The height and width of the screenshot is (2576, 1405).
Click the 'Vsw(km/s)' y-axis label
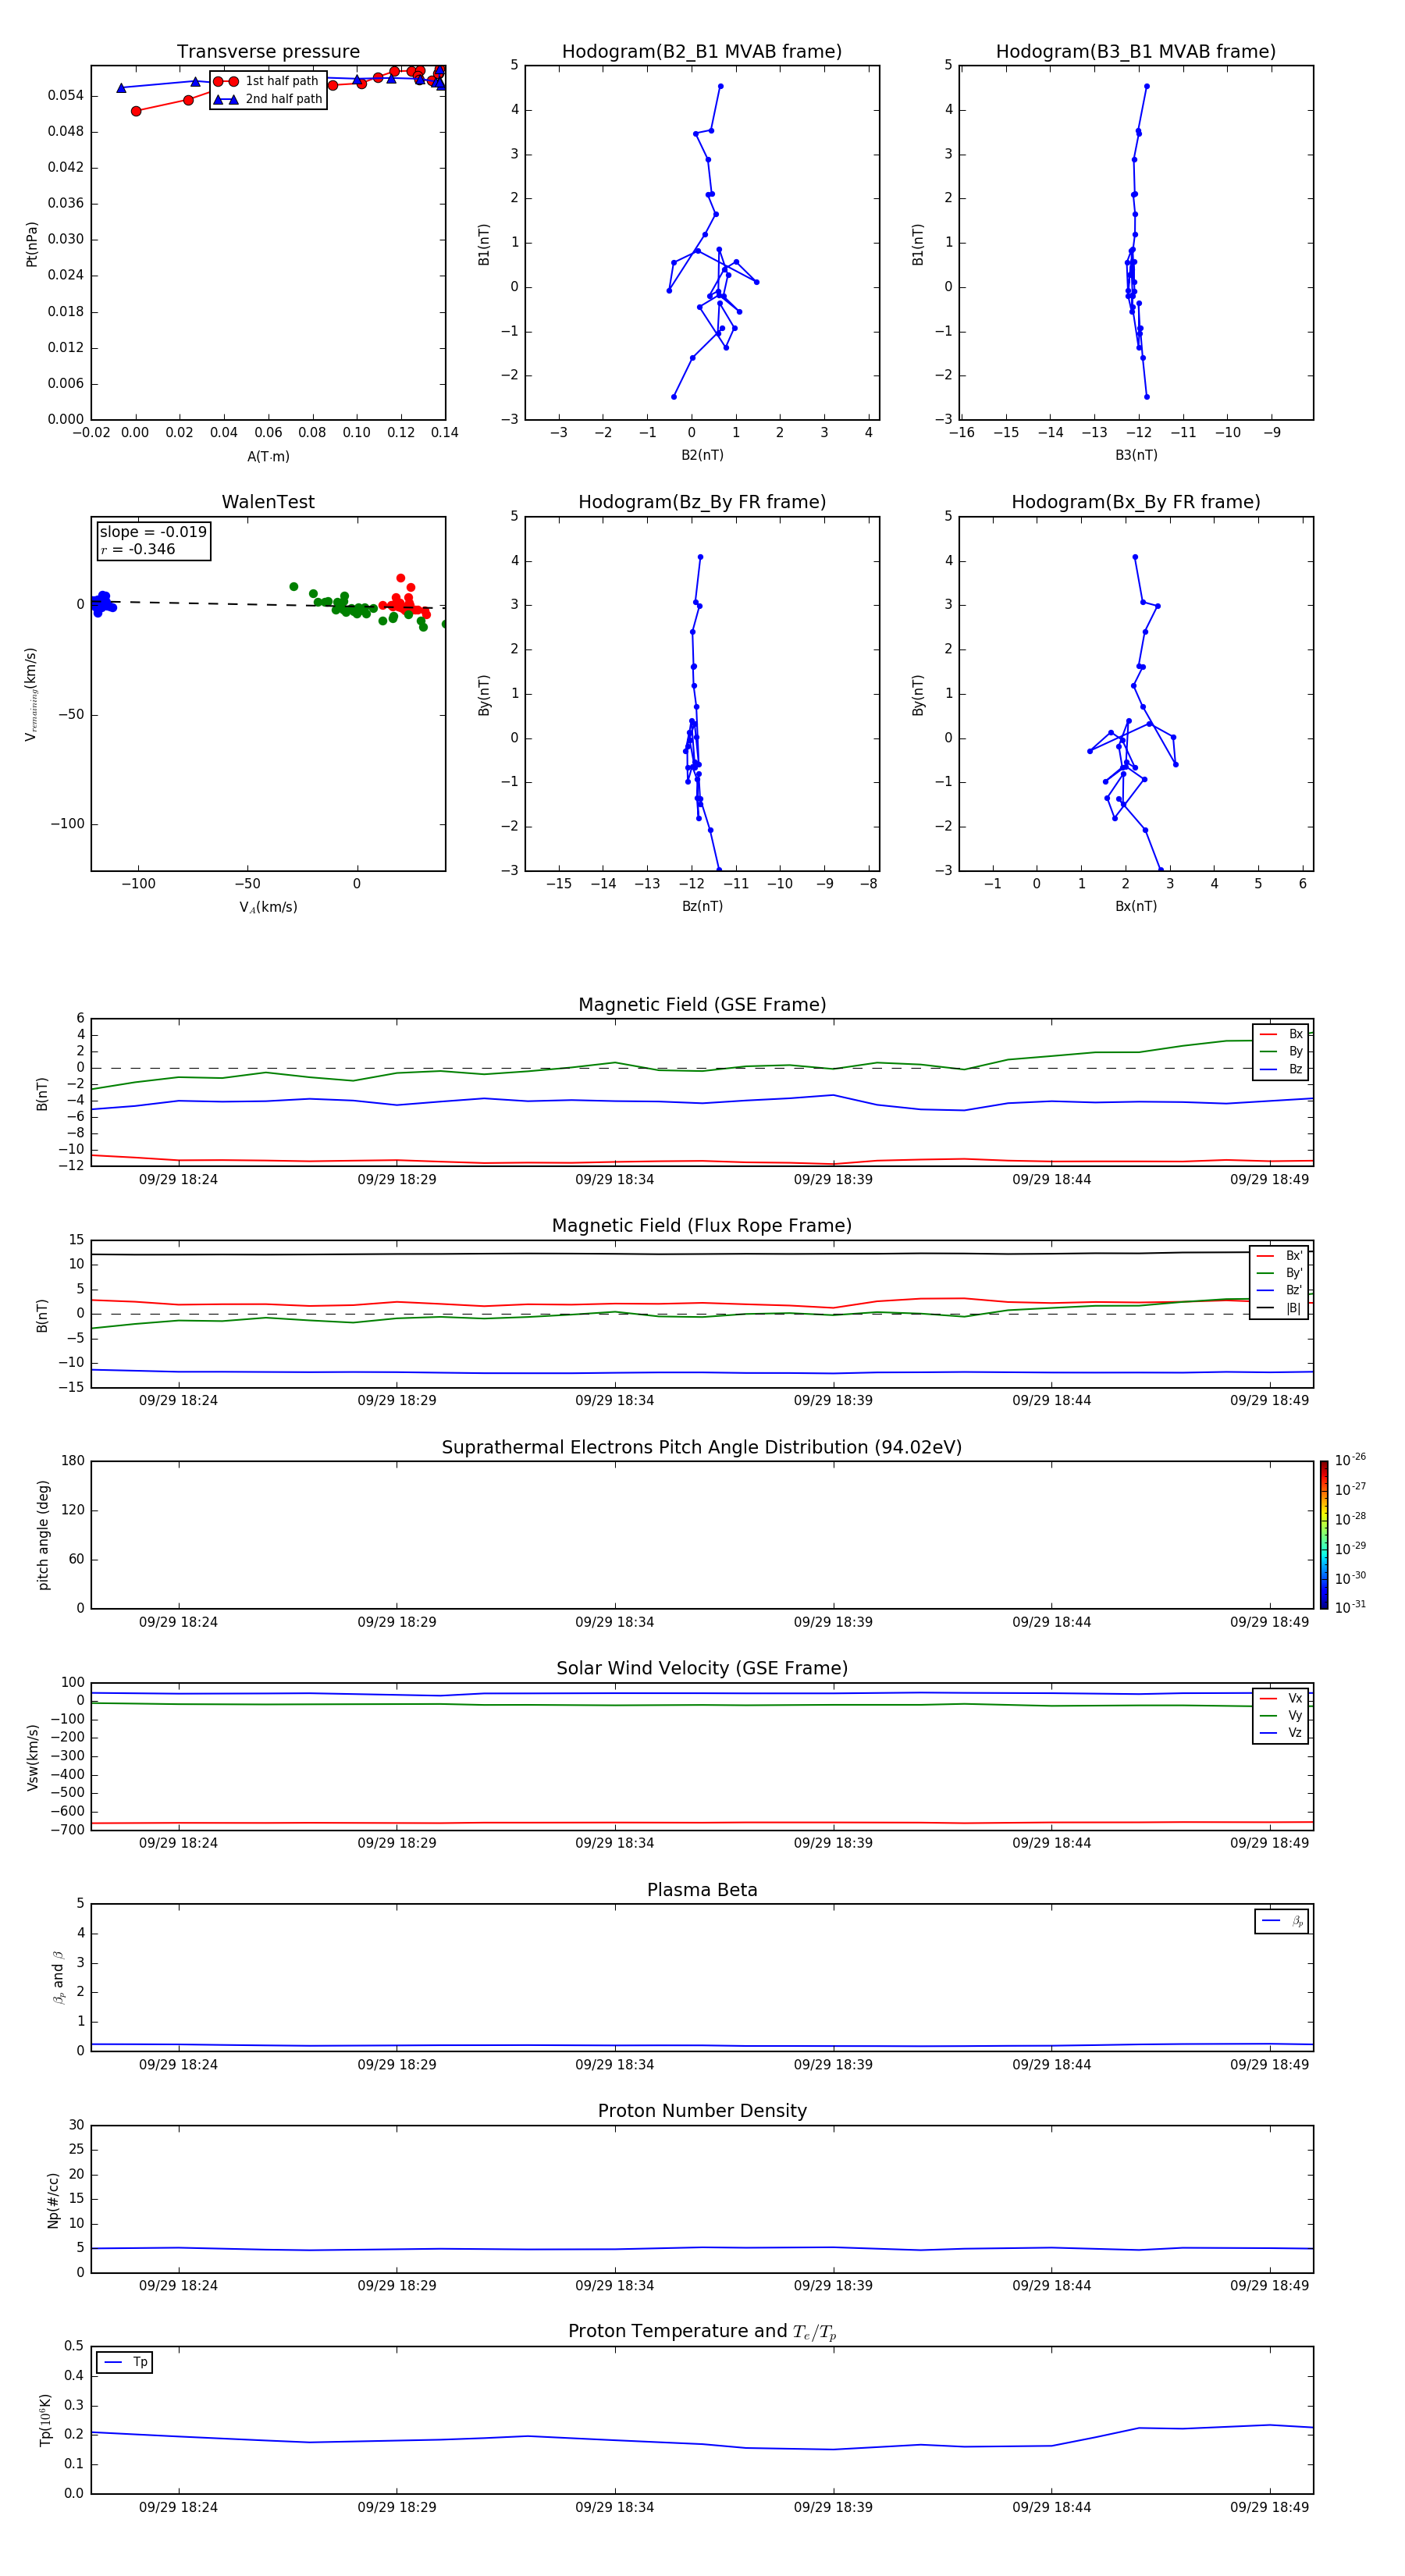coord(32,1757)
